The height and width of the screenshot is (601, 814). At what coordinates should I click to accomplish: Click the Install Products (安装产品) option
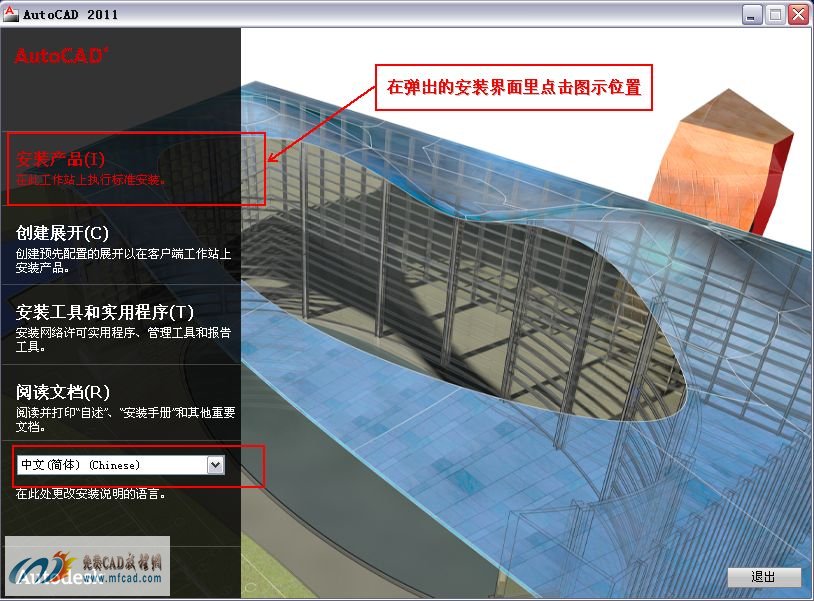(x=60, y=159)
